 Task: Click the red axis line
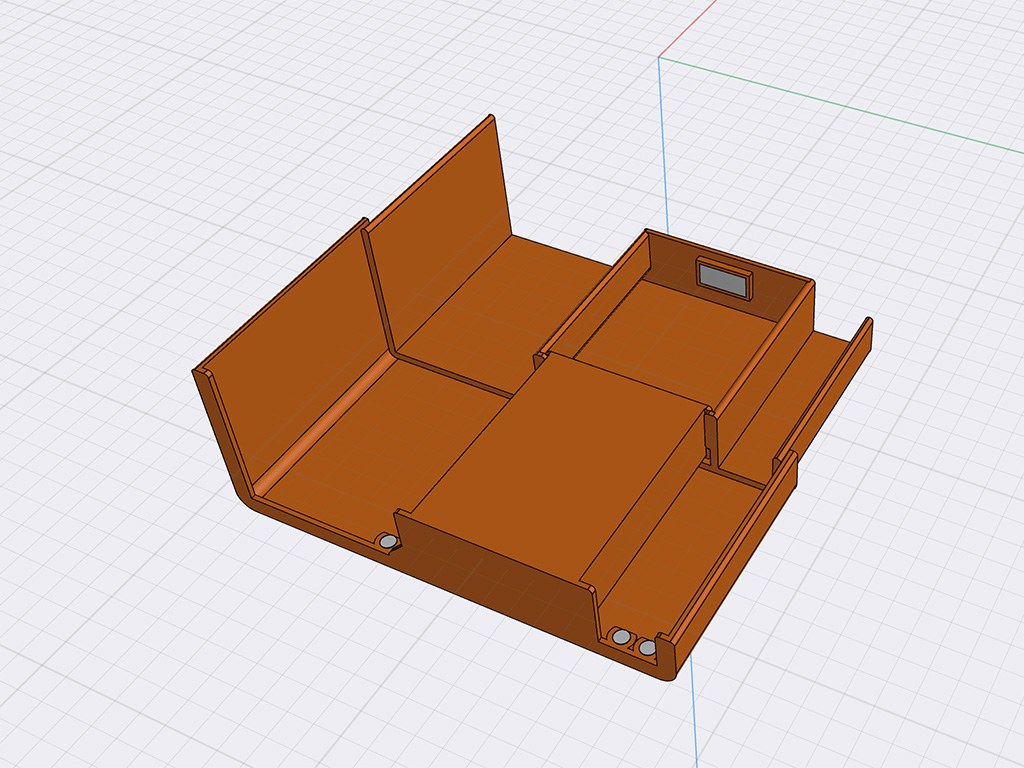688,29
